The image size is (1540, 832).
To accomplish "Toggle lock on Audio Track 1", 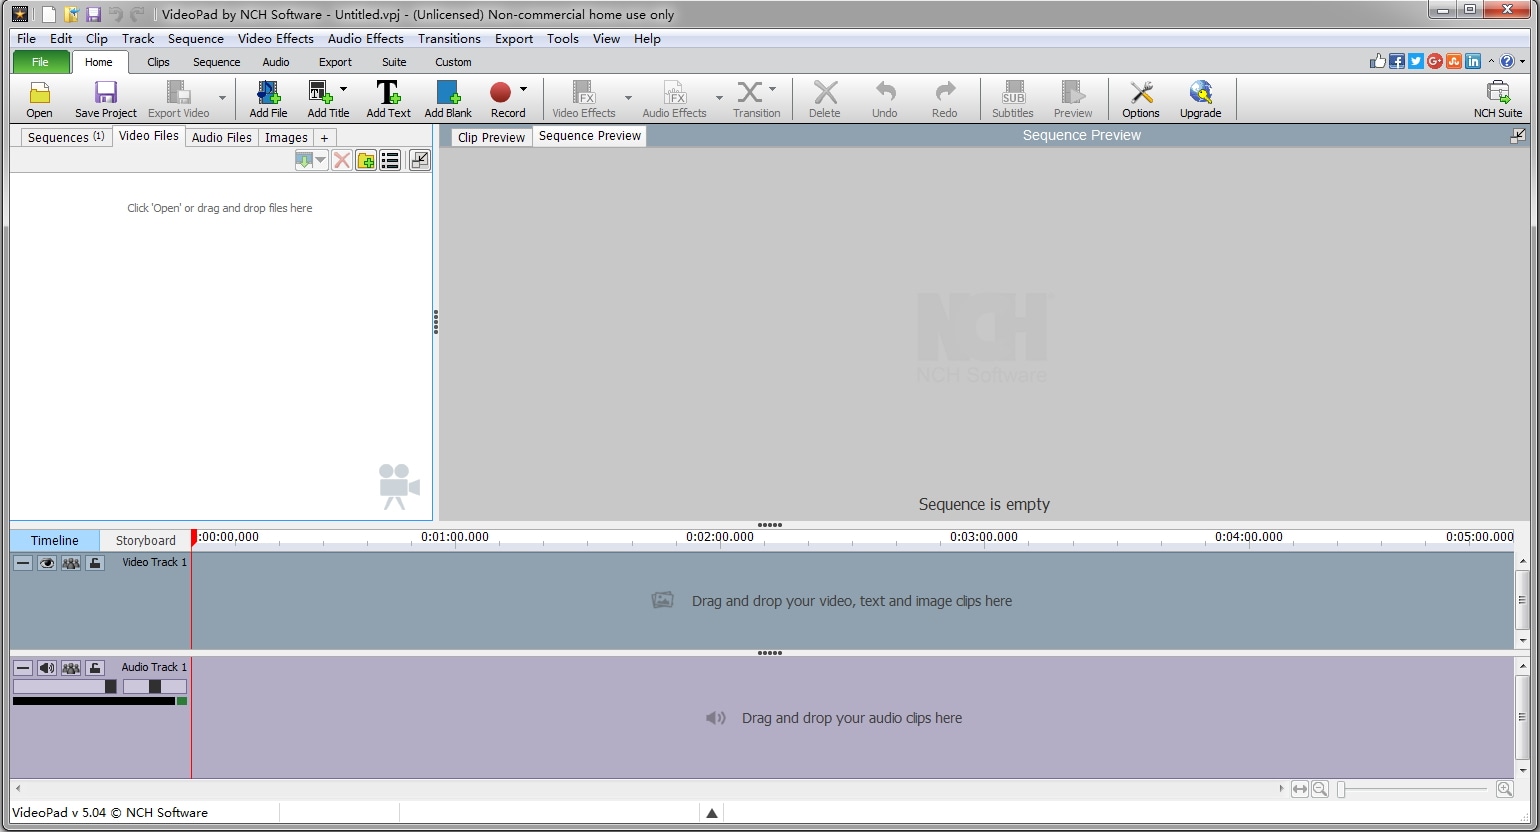I will [95, 668].
